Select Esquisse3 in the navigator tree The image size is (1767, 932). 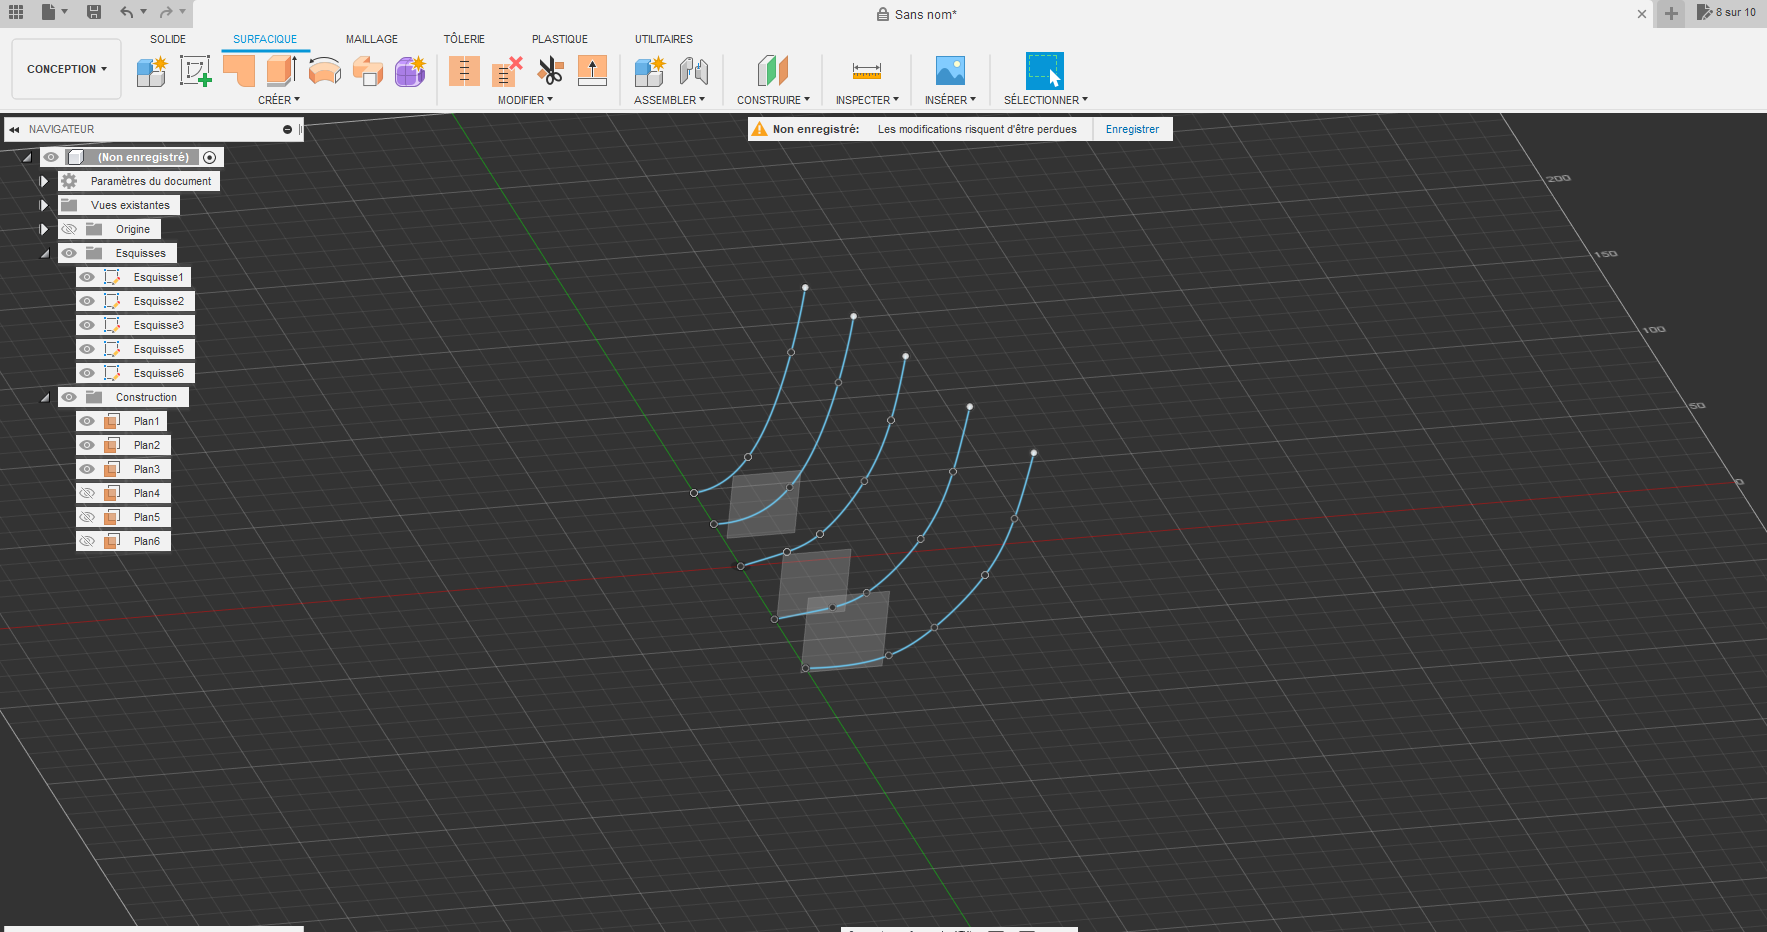[158, 325]
